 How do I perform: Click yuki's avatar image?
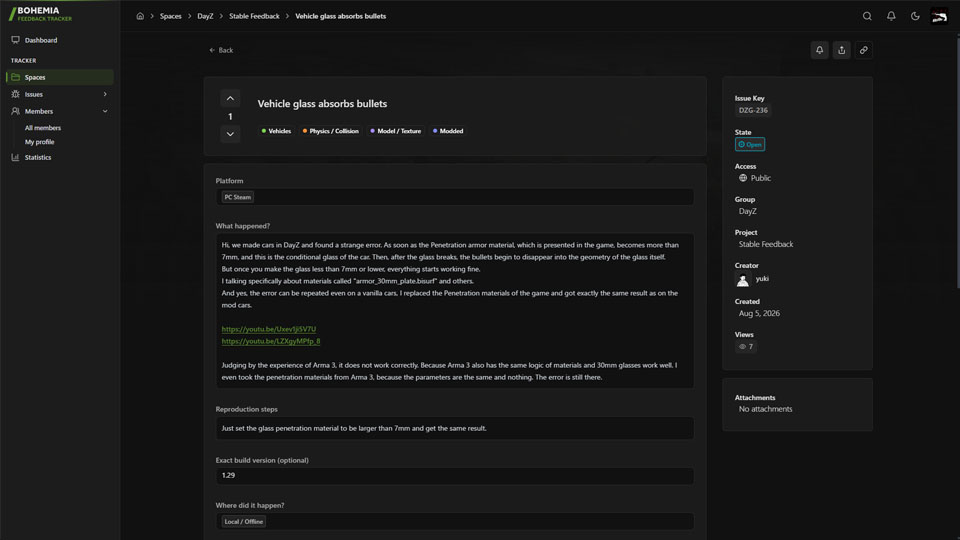click(x=743, y=280)
